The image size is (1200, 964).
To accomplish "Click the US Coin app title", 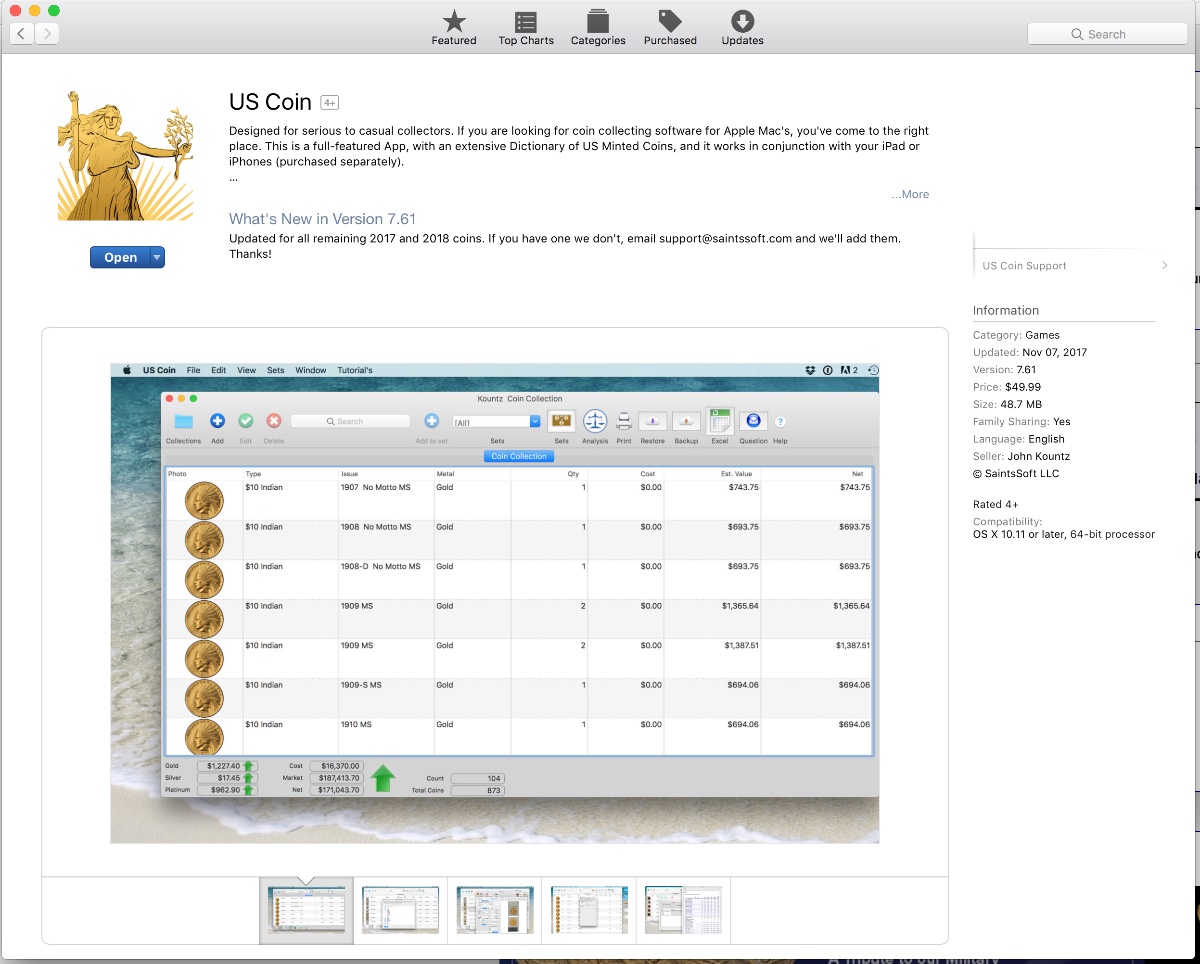I will pyautogui.click(x=271, y=102).
